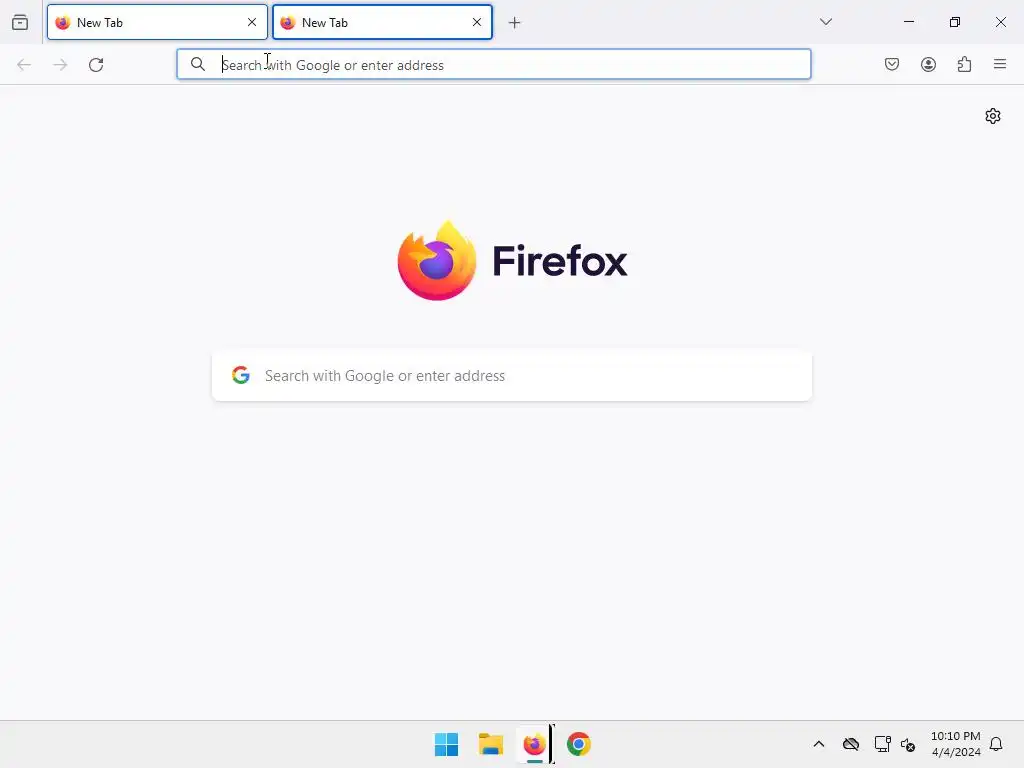Open the Firefox account menu
The height and width of the screenshot is (768, 1024).
[x=929, y=64]
